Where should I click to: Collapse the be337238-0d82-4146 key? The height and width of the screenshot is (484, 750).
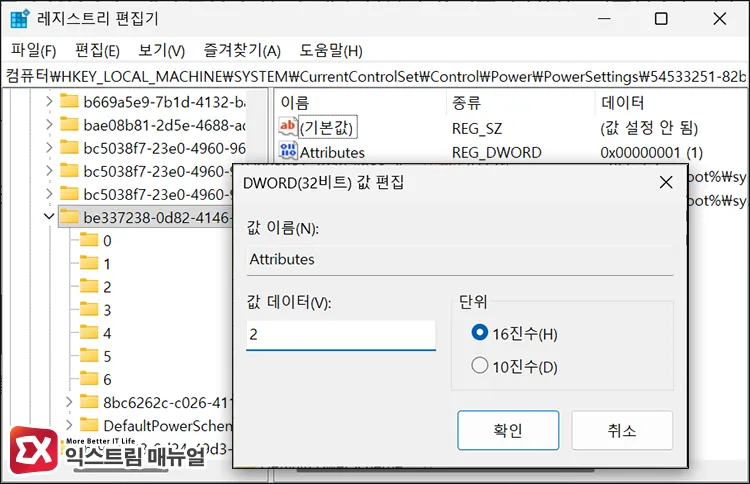(x=49, y=217)
